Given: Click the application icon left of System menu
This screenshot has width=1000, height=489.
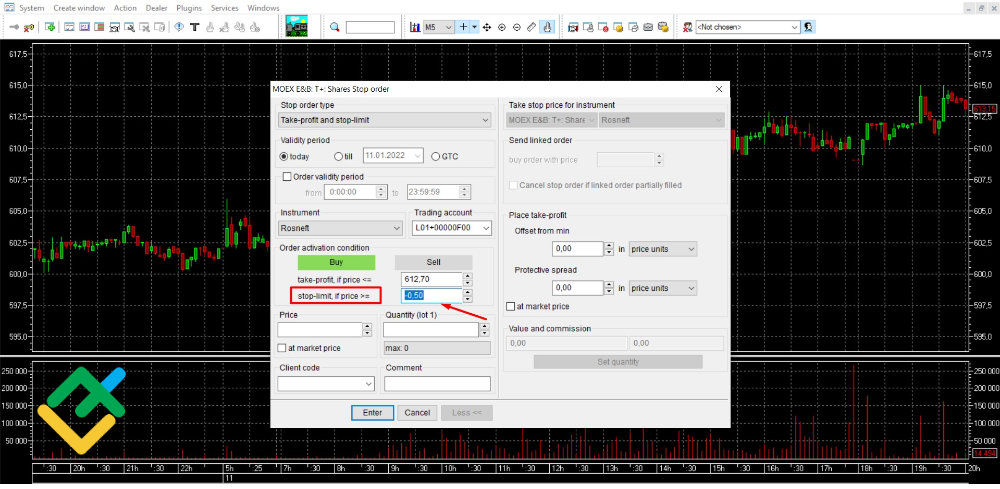Looking at the screenshot, I should [x=9, y=8].
